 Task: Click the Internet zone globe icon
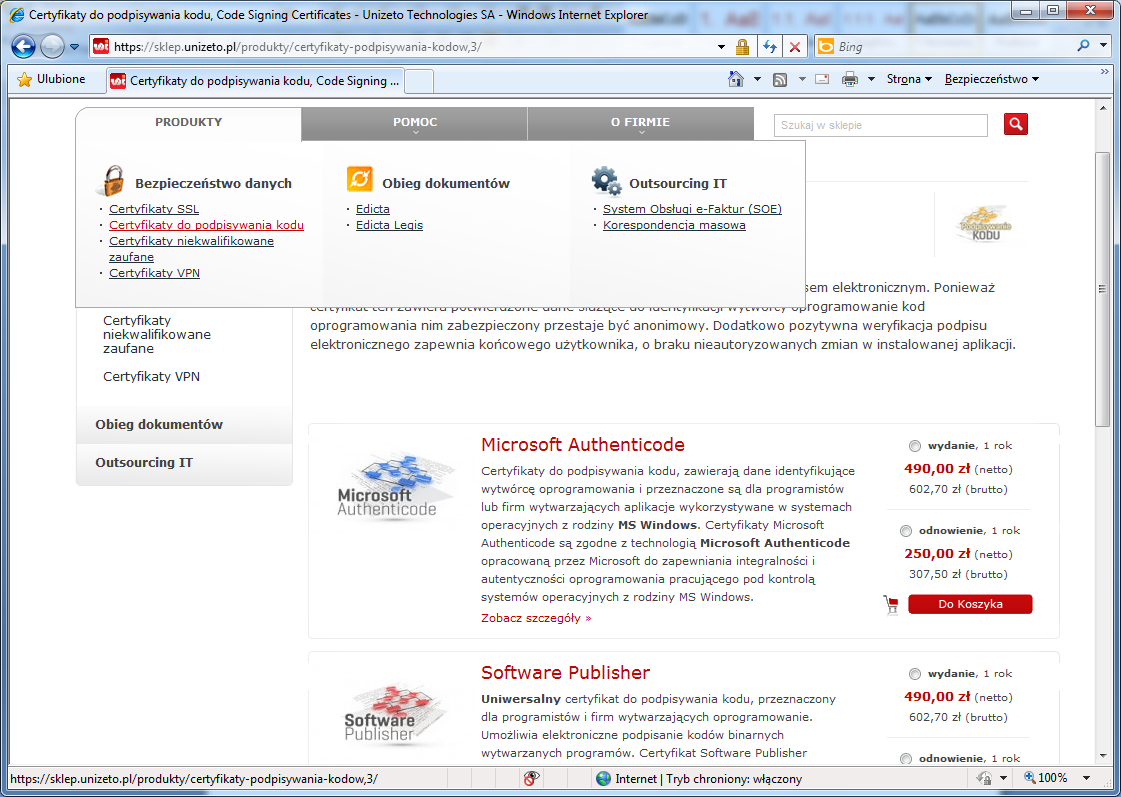click(603, 778)
